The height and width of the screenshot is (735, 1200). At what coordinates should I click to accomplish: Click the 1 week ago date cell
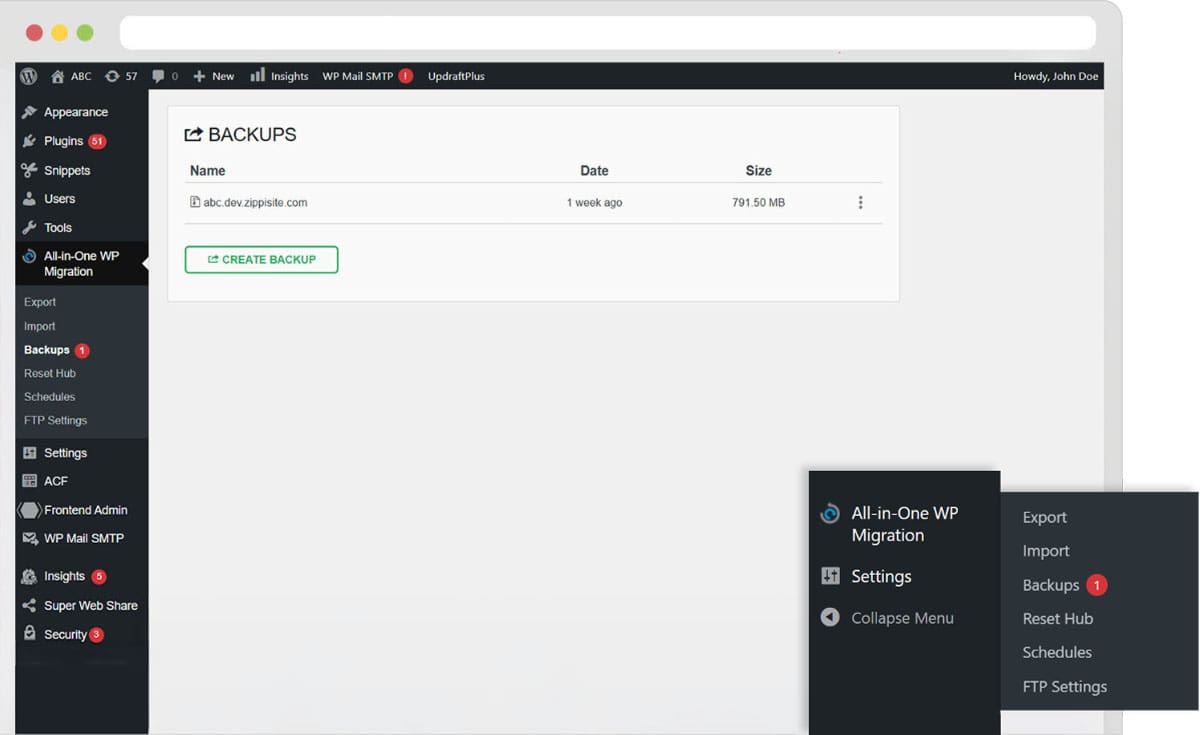coord(594,202)
